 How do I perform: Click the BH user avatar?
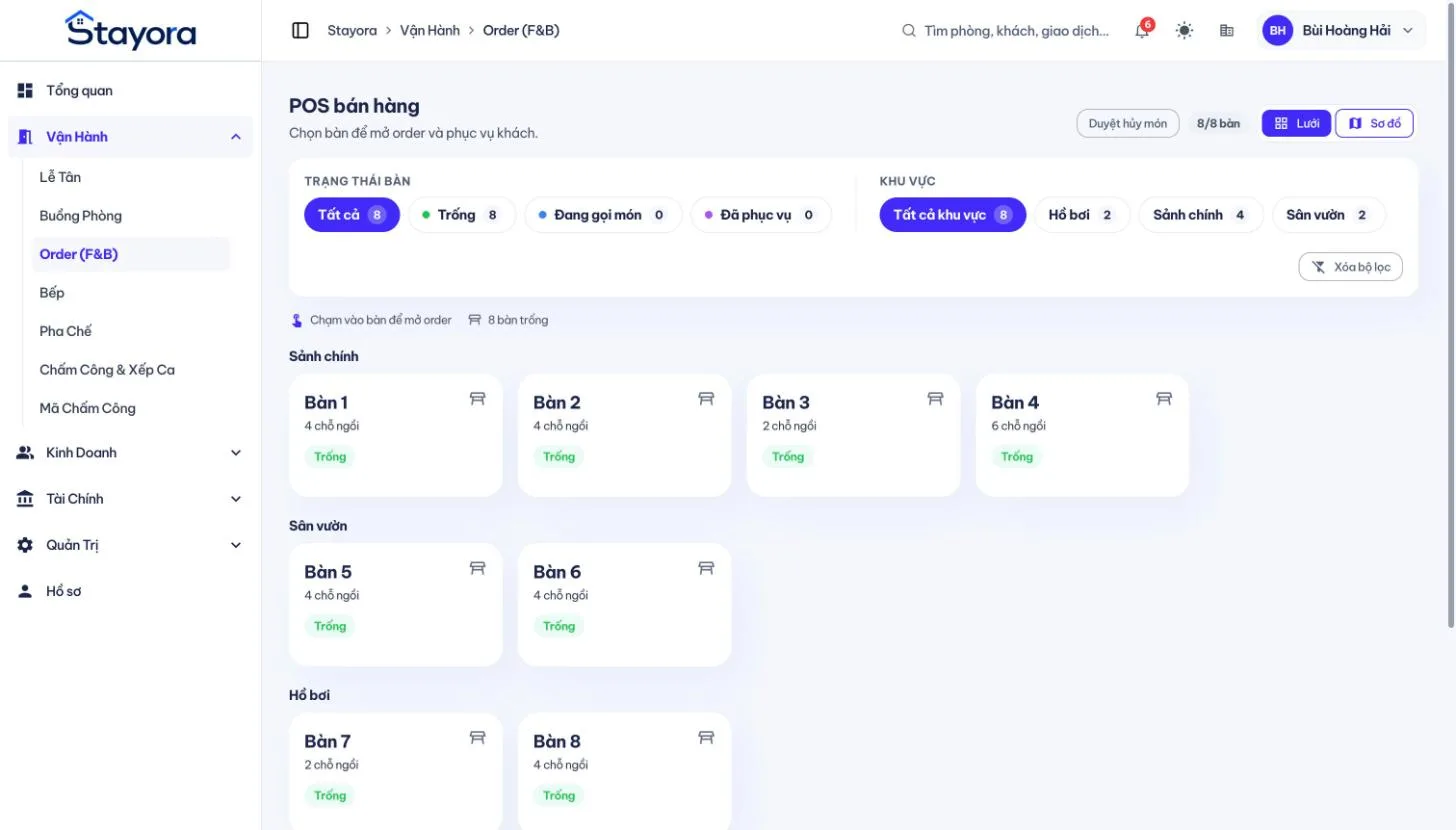coord(1277,31)
